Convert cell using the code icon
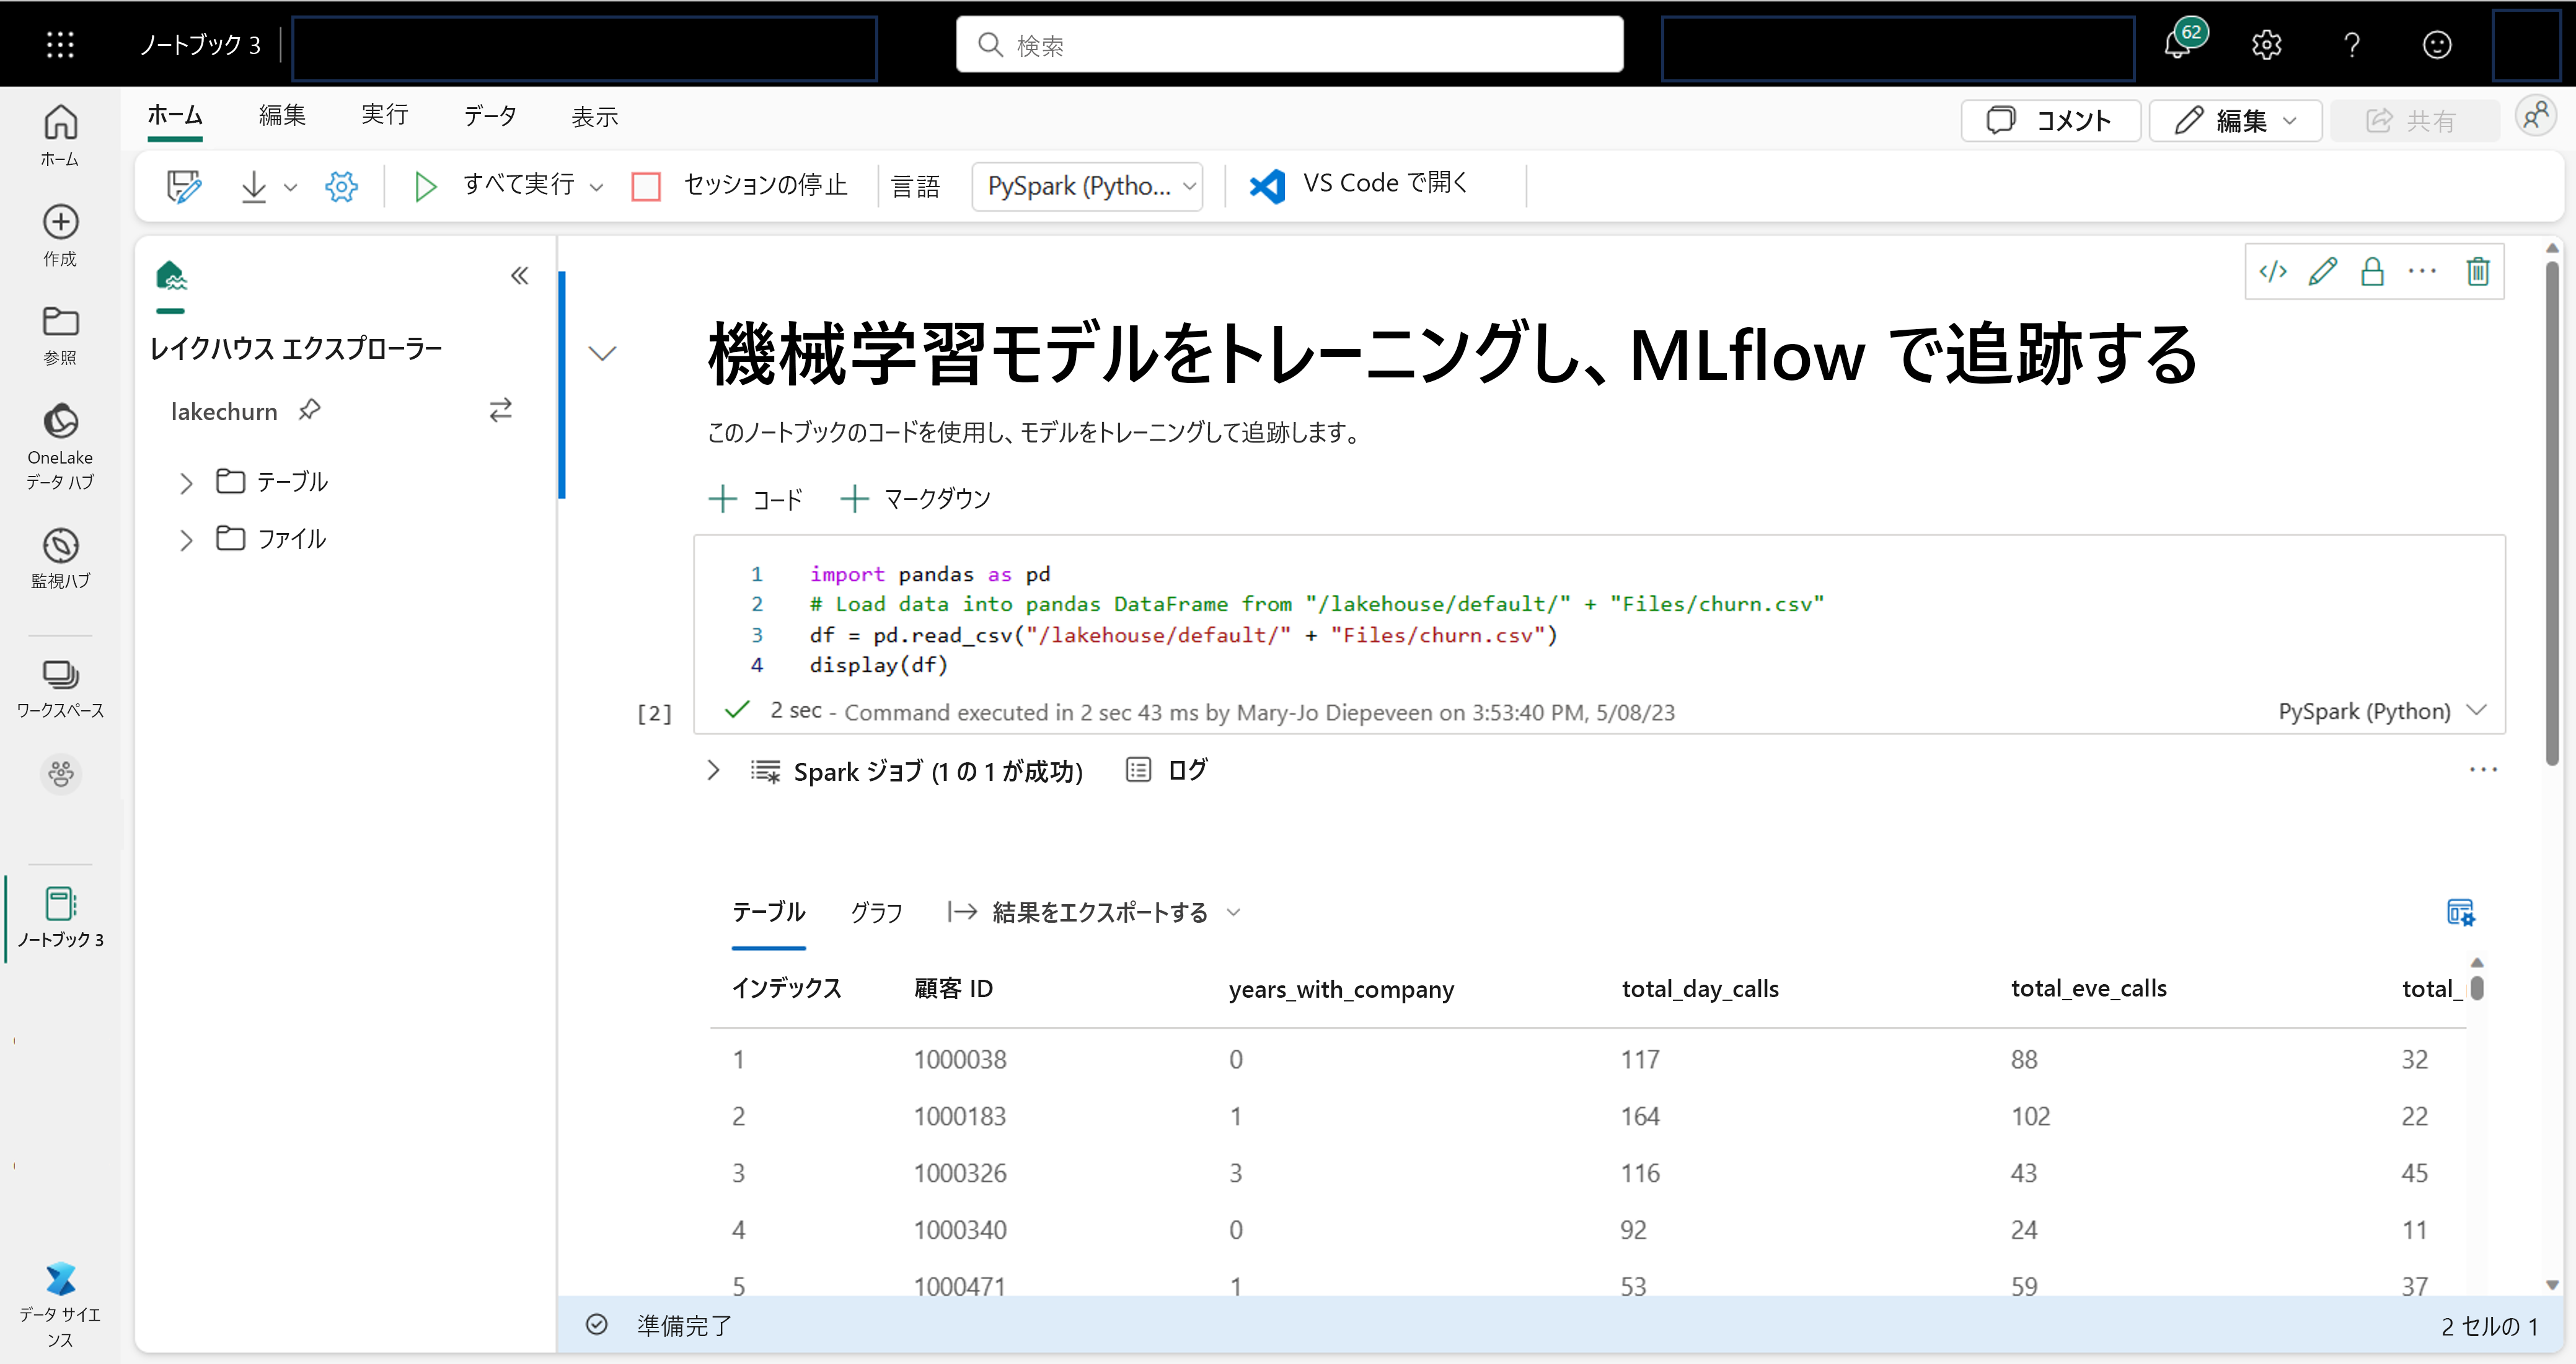The image size is (2576, 1364). pos(2273,271)
